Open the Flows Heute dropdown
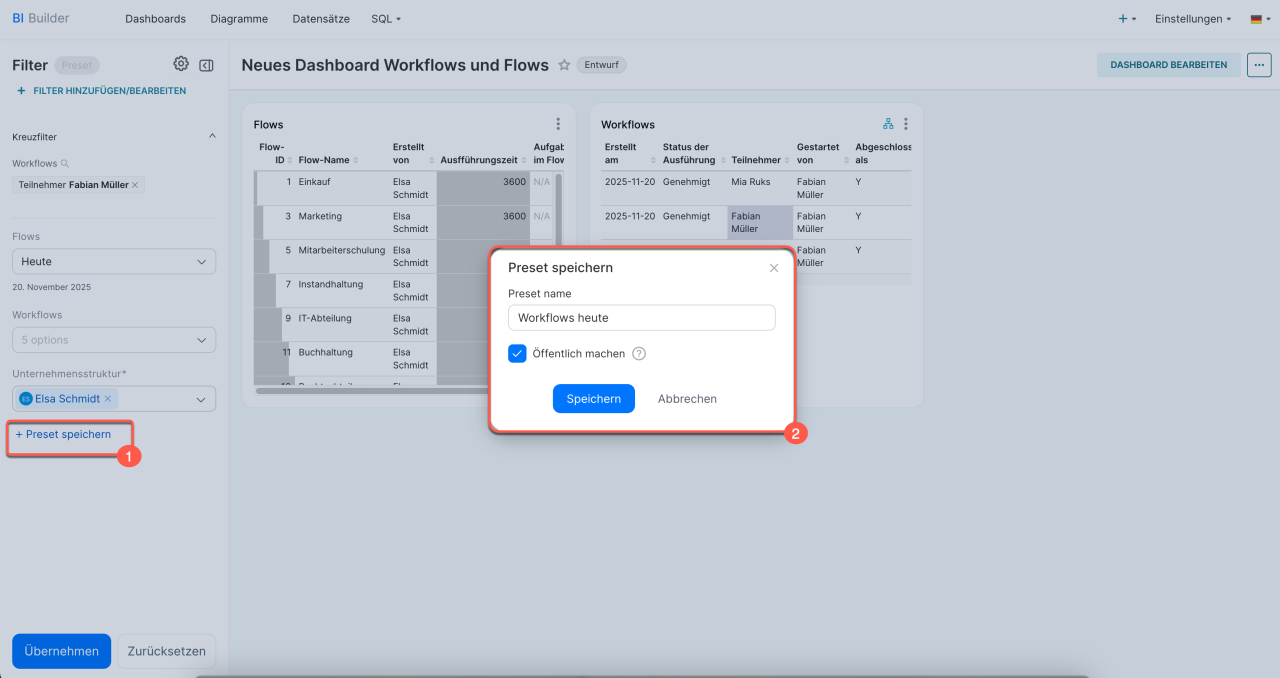The height and width of the screenshot is (678, 1280). pyautogui.click(x=114, y=262)
